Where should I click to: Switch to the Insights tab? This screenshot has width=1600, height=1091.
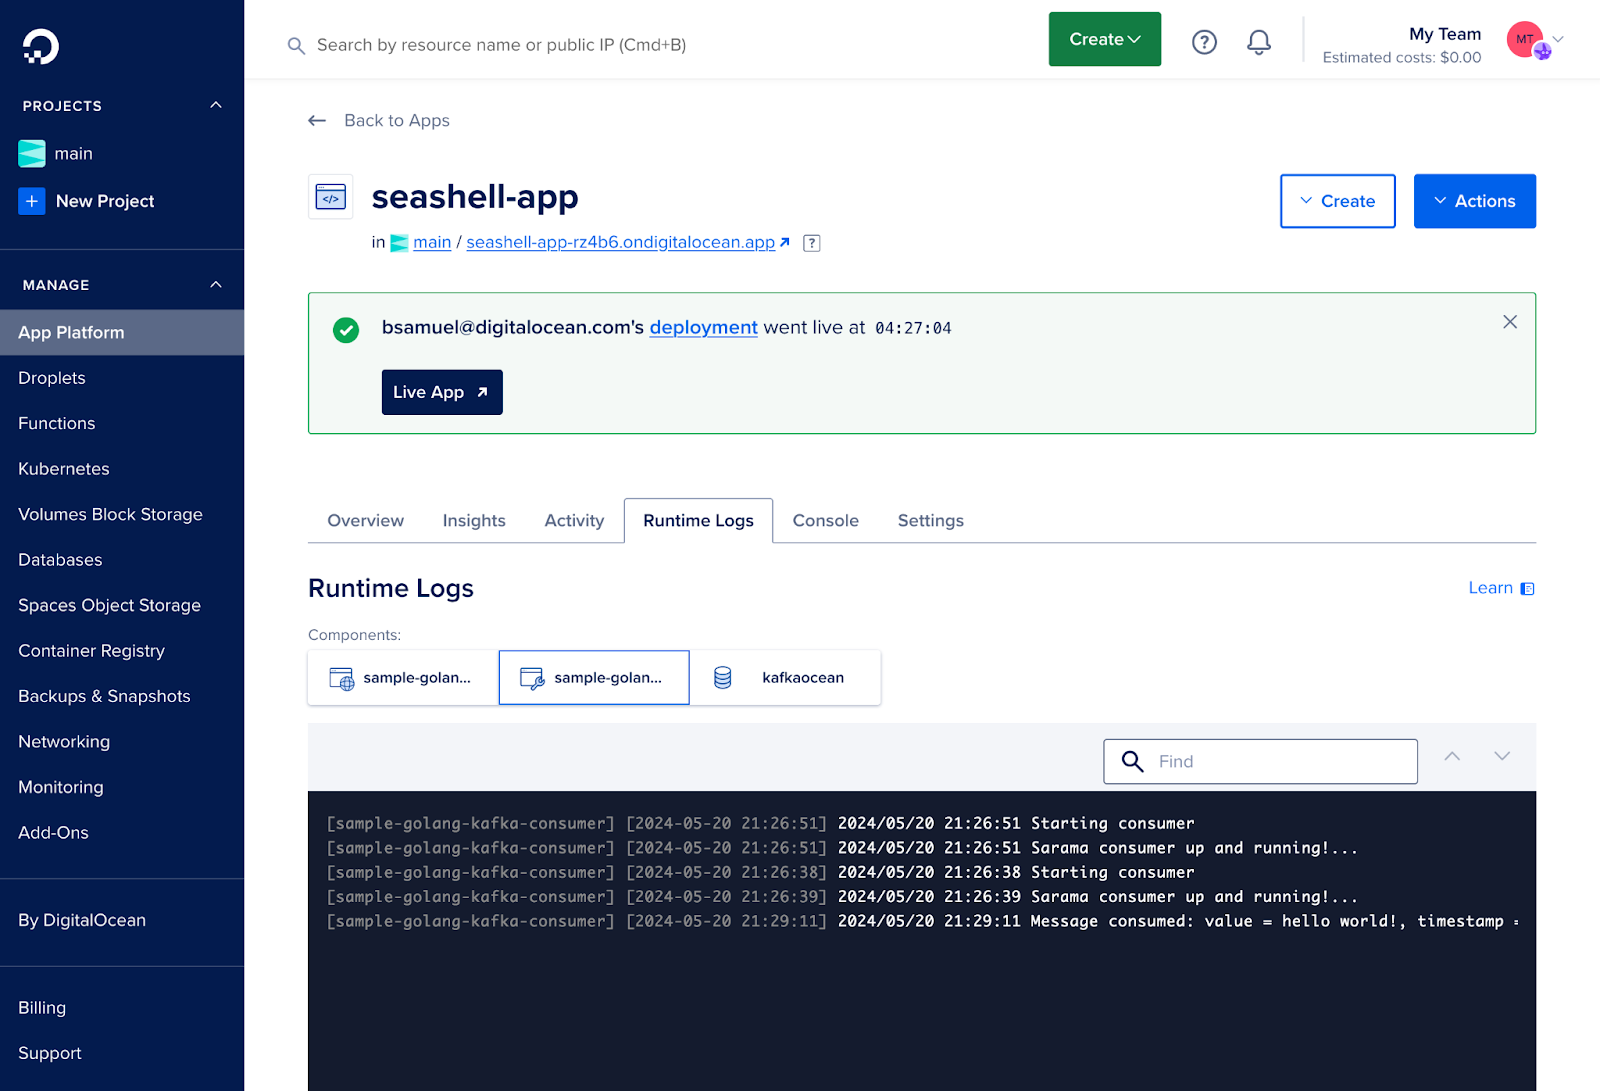(474, 521)
